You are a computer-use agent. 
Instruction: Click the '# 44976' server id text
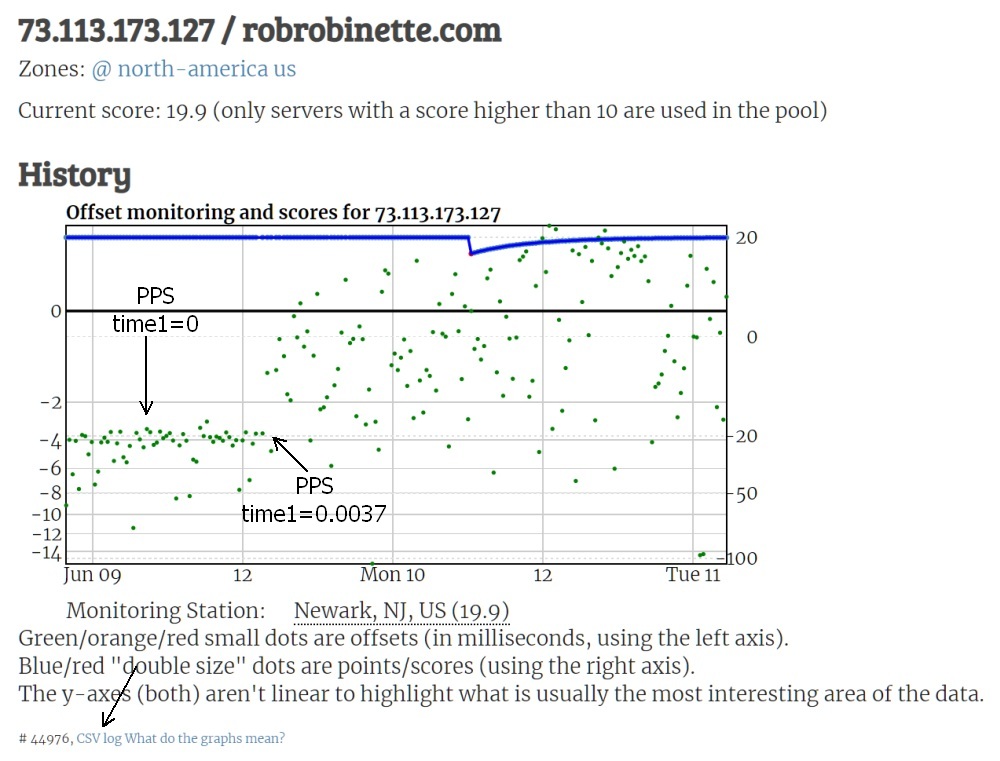pyautogui.click(x=44, y=739)
